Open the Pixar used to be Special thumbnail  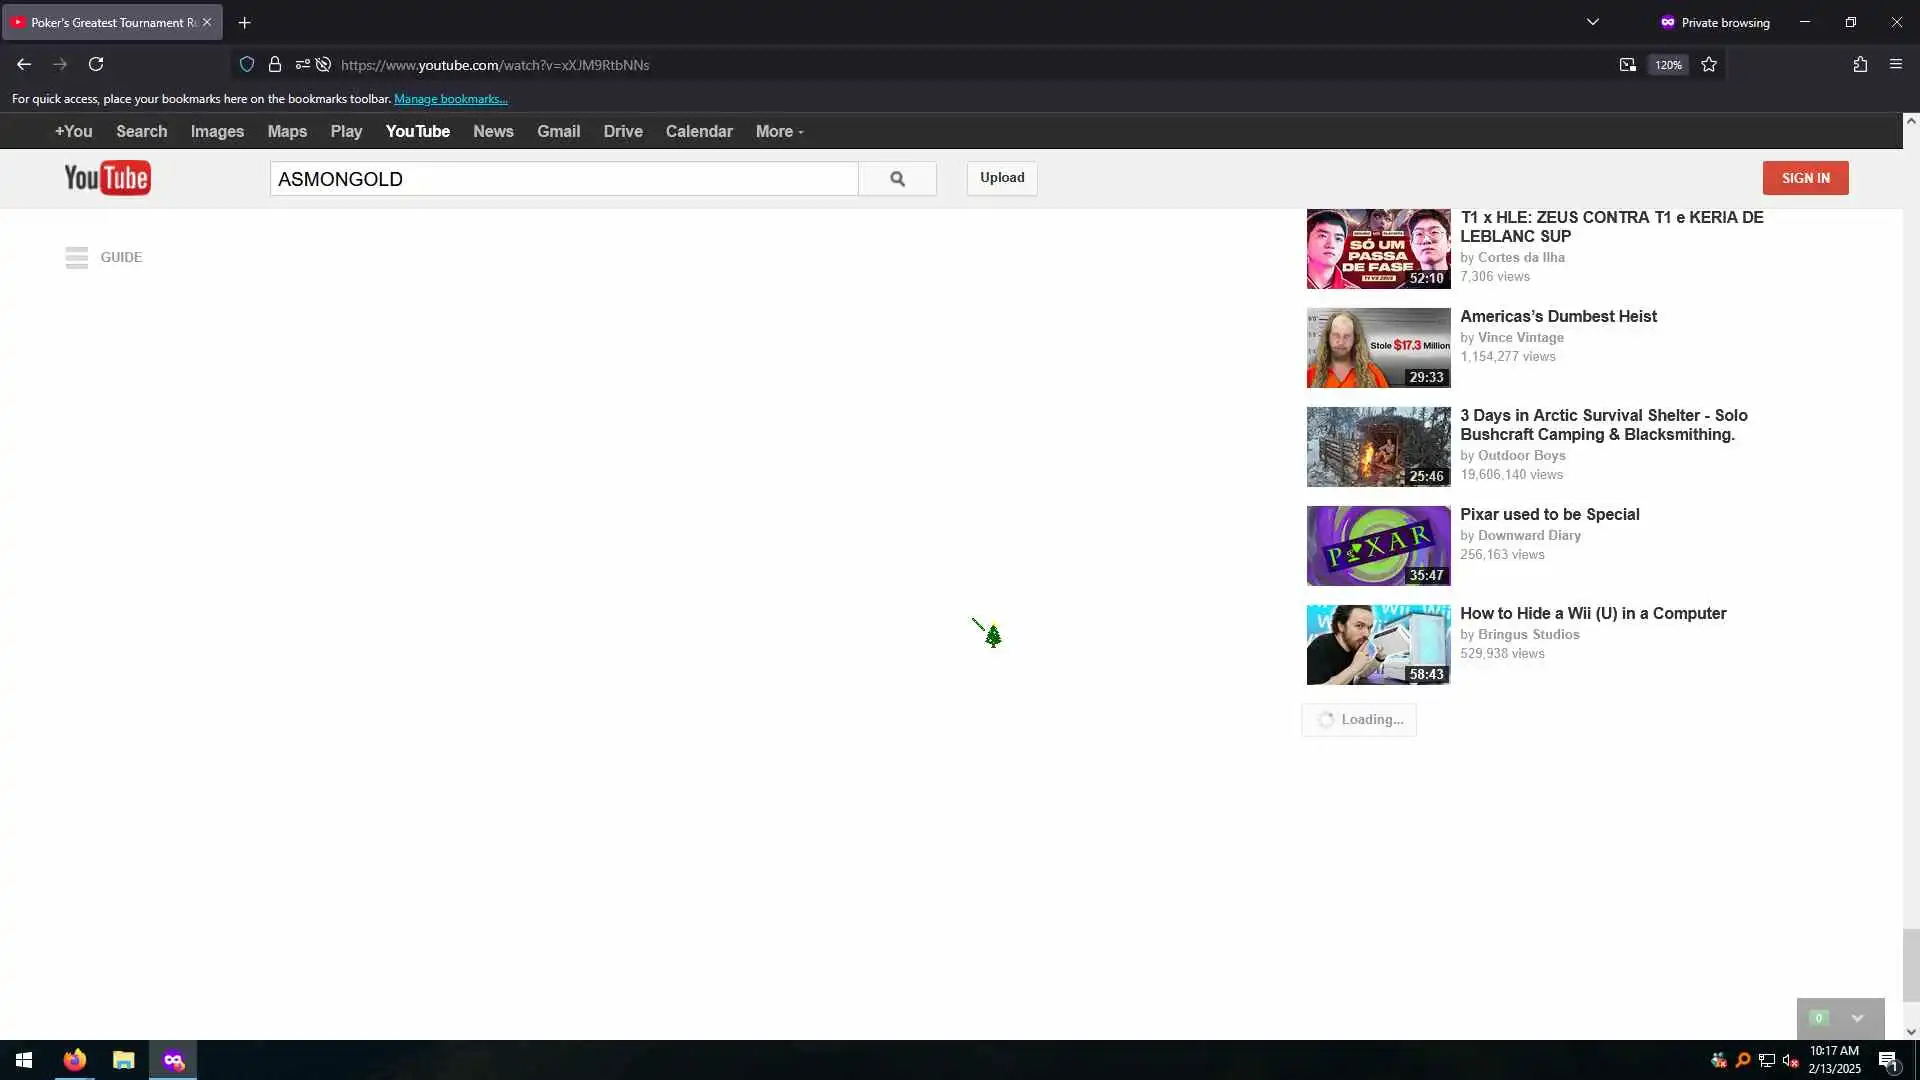(1378, 545)
